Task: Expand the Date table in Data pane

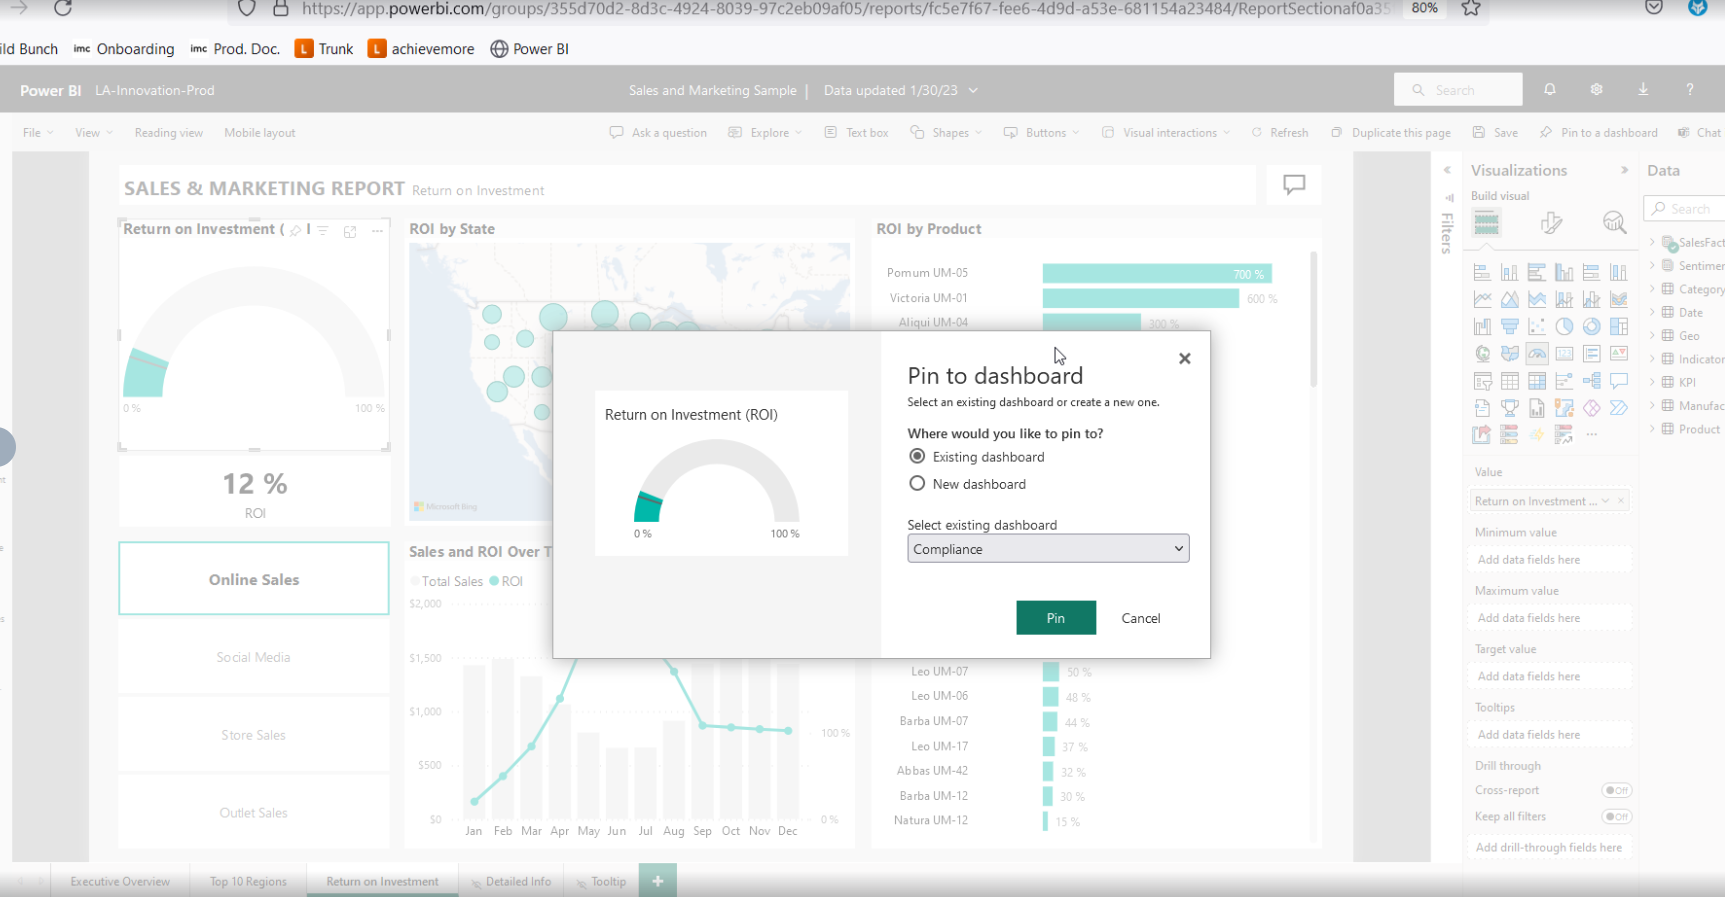Action: coord(1652,313)
